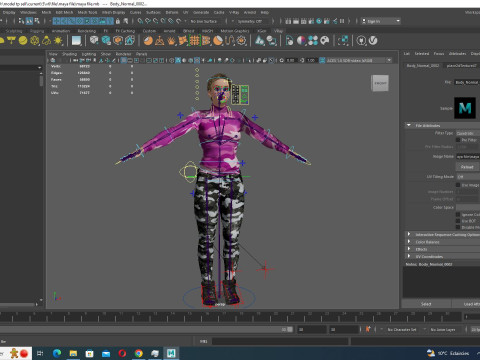Click the sky dome plane shelf icon

76,41
